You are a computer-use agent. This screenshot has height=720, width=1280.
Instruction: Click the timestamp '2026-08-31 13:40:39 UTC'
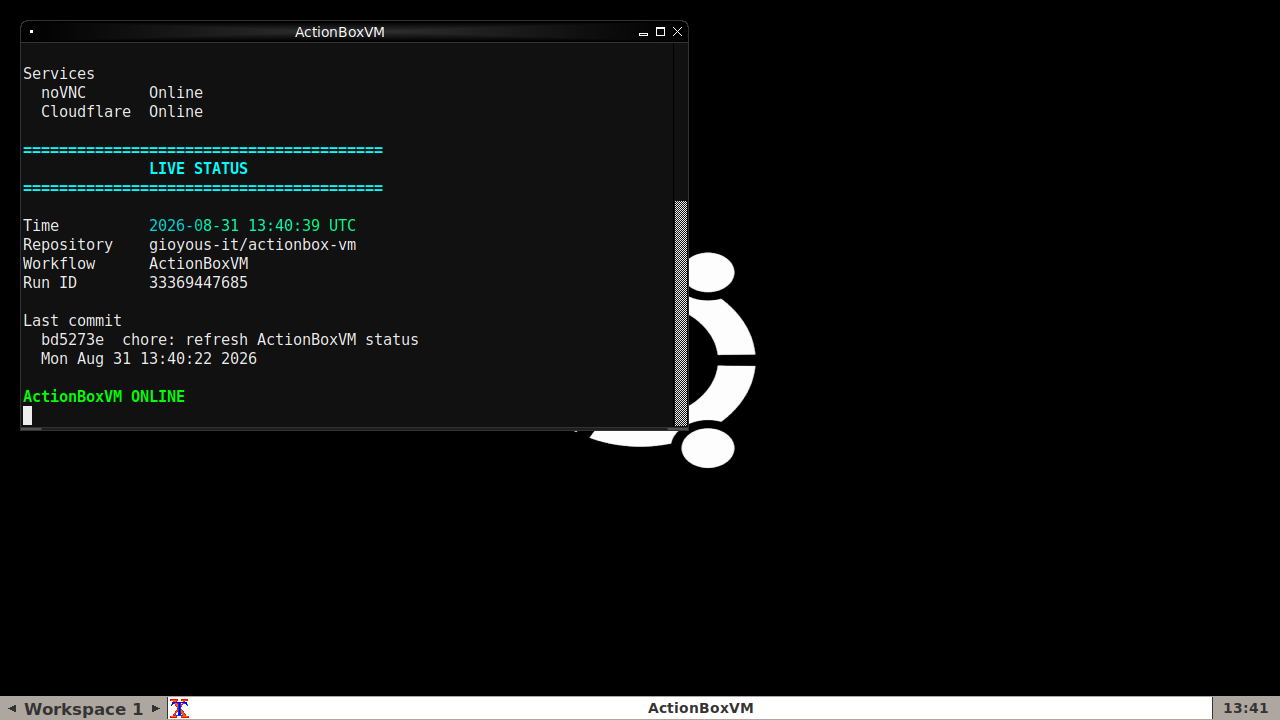(x=252, y=226)
